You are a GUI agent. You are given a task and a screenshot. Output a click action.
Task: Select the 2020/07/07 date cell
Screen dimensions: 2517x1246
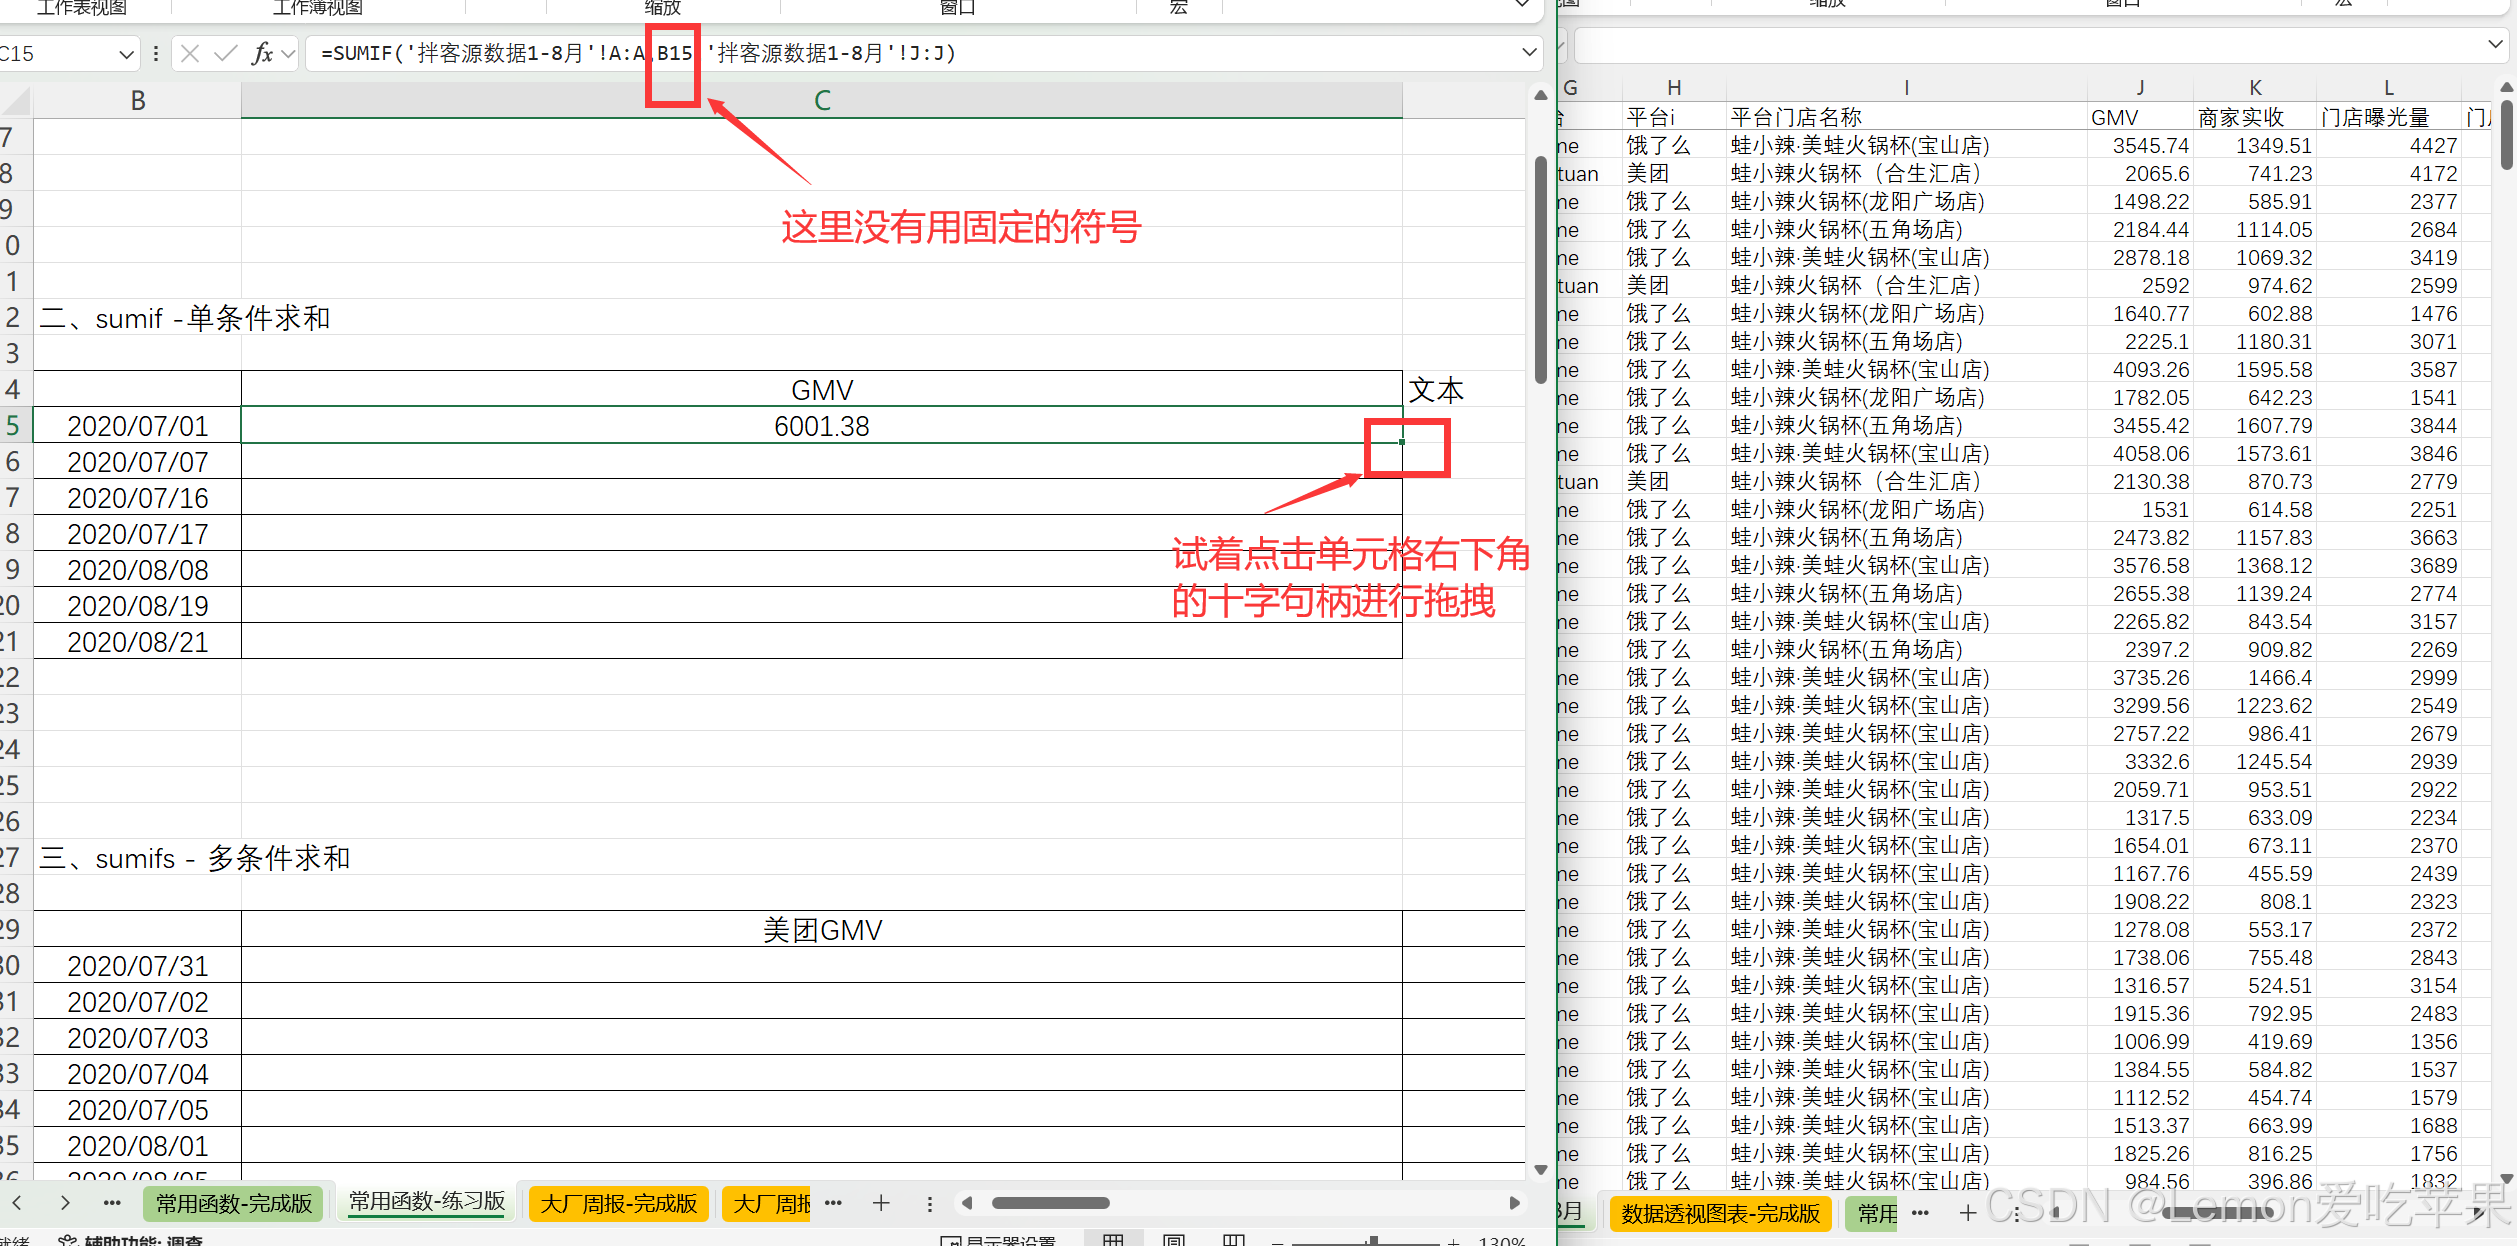[138, 462]
